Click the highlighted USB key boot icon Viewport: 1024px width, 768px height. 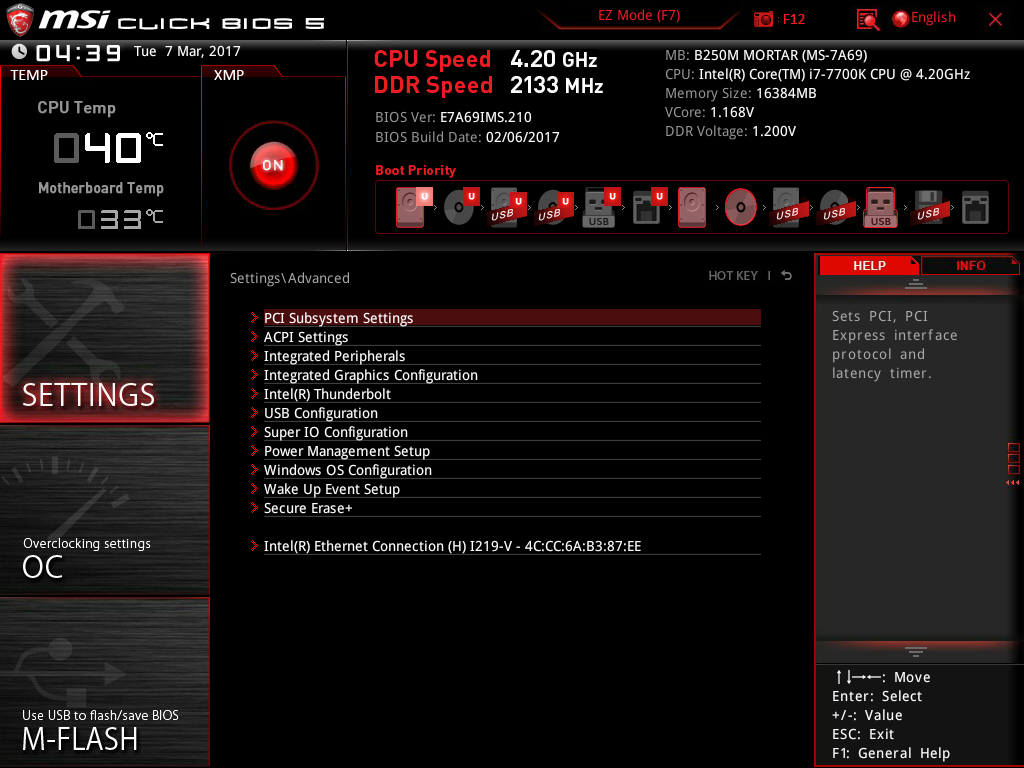(x=880, y=208)
